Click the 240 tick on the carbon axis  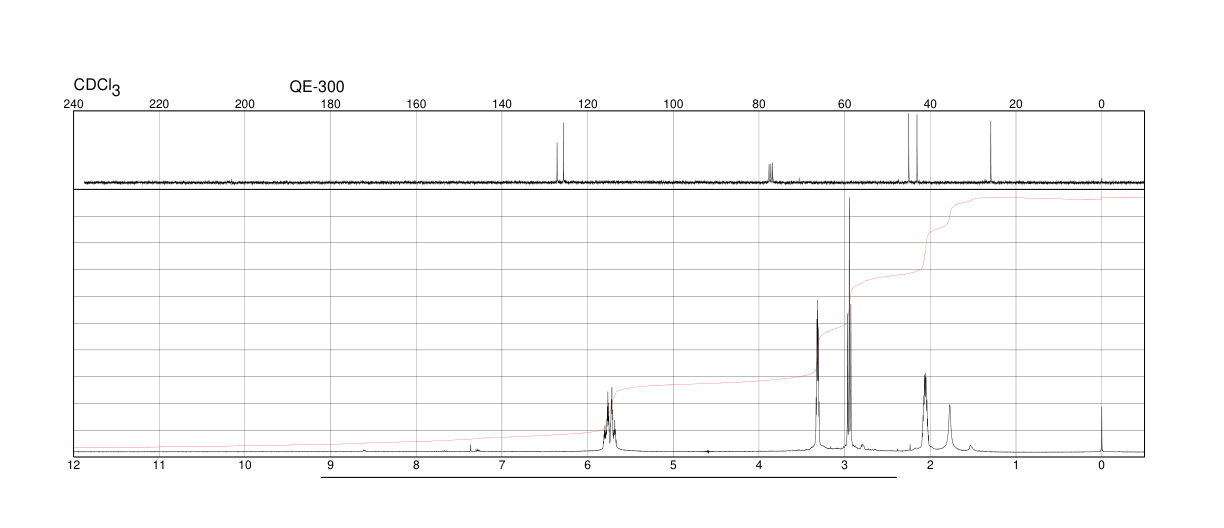pos(73,105)
